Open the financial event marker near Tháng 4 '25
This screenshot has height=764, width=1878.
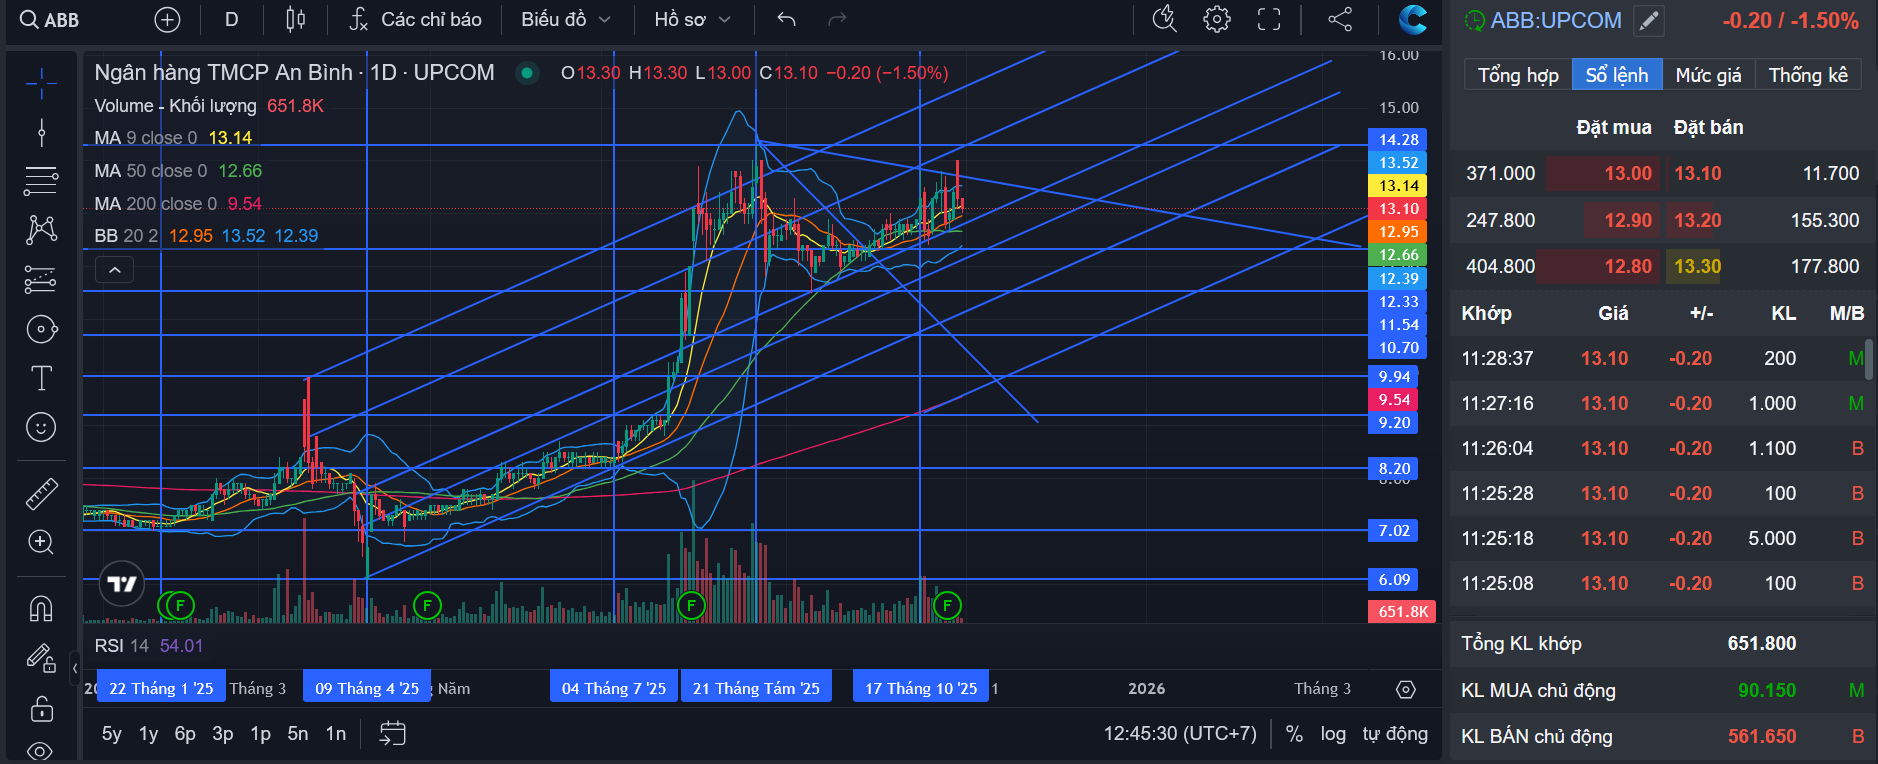tap(427, 605)
